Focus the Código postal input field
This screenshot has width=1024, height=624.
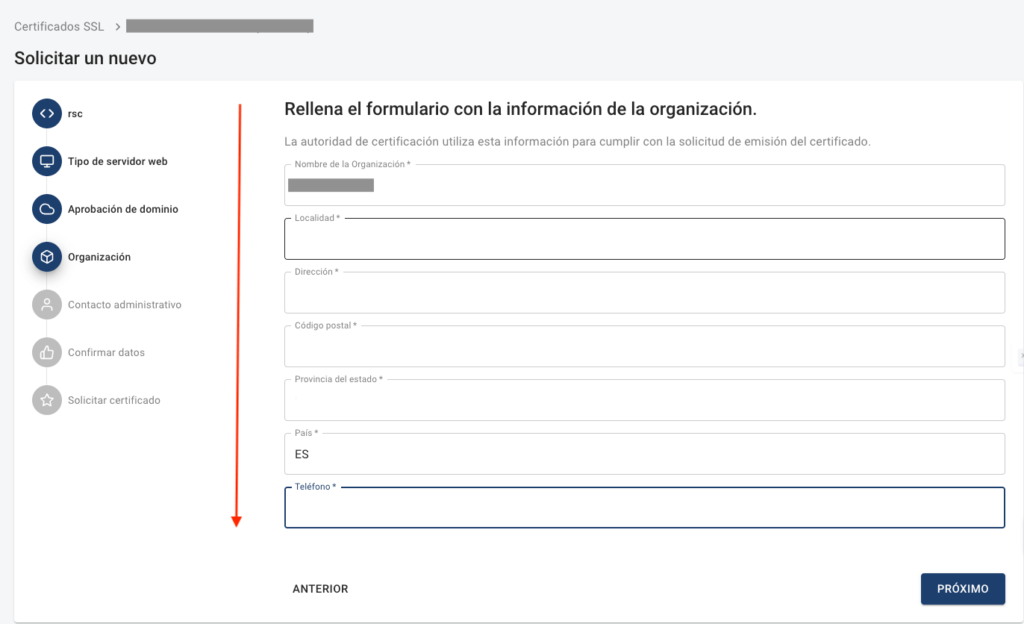(645, 346)
